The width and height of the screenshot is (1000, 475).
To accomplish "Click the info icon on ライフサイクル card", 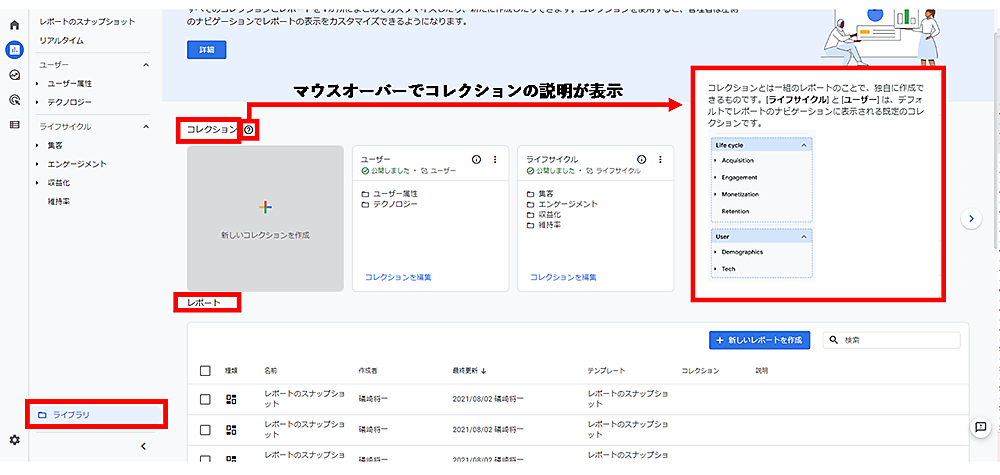I will pos(641,159).
